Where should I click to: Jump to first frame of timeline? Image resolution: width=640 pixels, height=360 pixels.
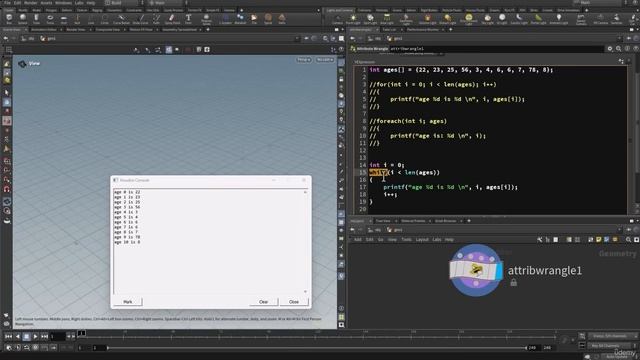[x=8, y=336]
